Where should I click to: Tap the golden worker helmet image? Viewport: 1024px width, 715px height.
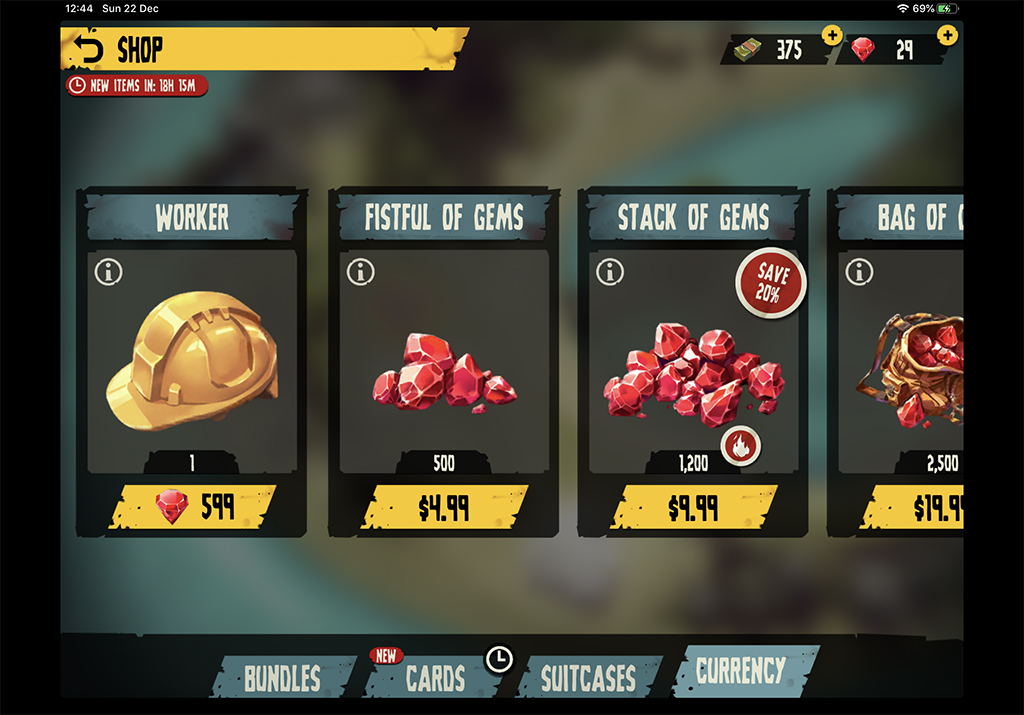click(x=192, y=360)
